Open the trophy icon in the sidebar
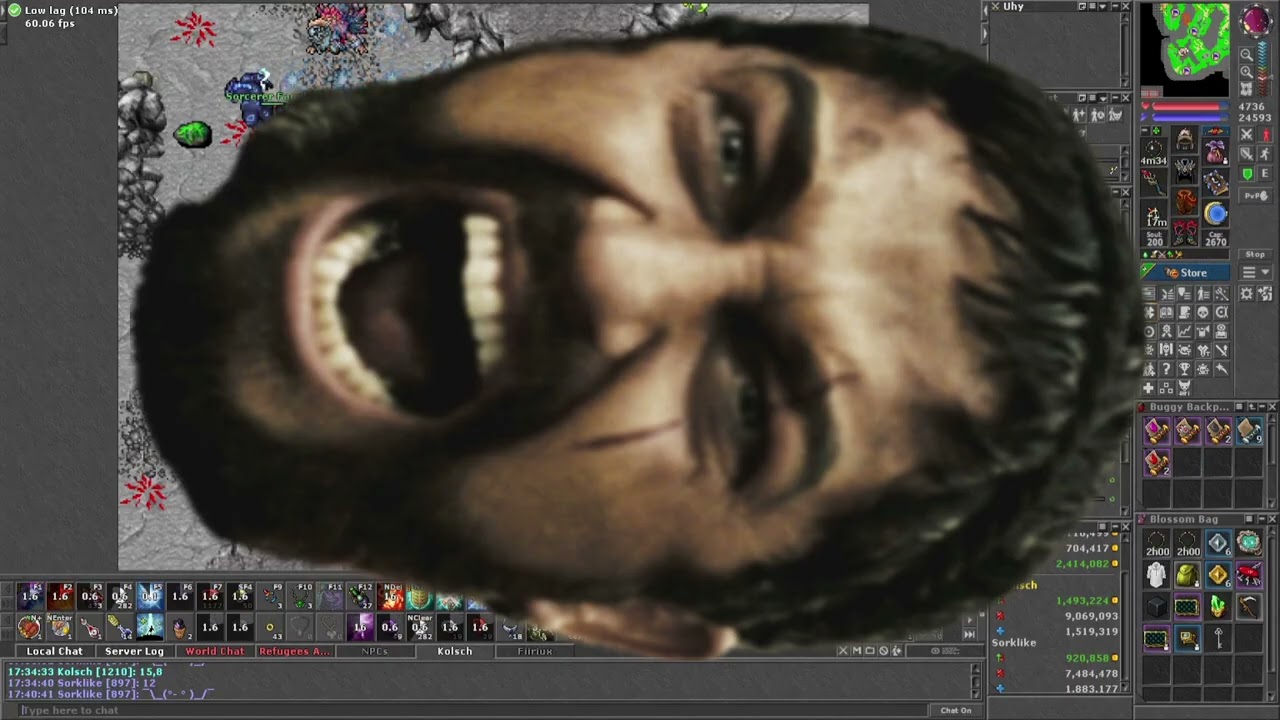 point(1185,369)
